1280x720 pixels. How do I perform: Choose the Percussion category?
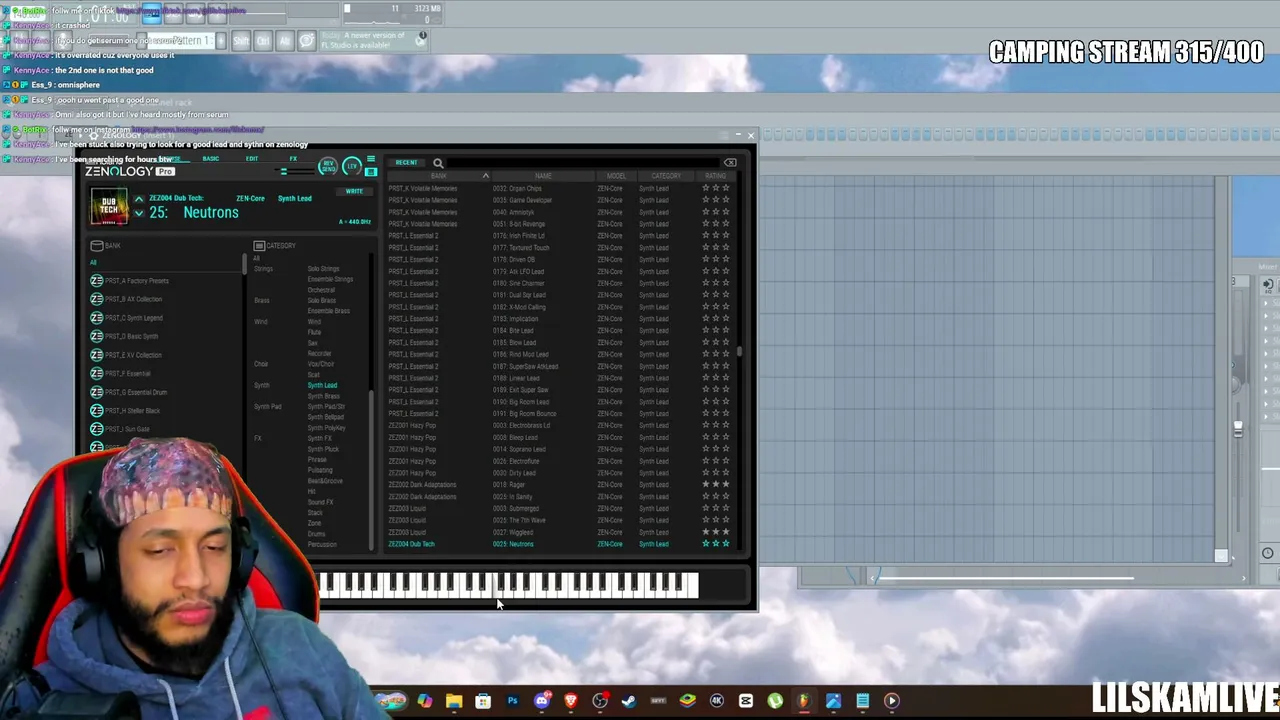tap(321, 544)
